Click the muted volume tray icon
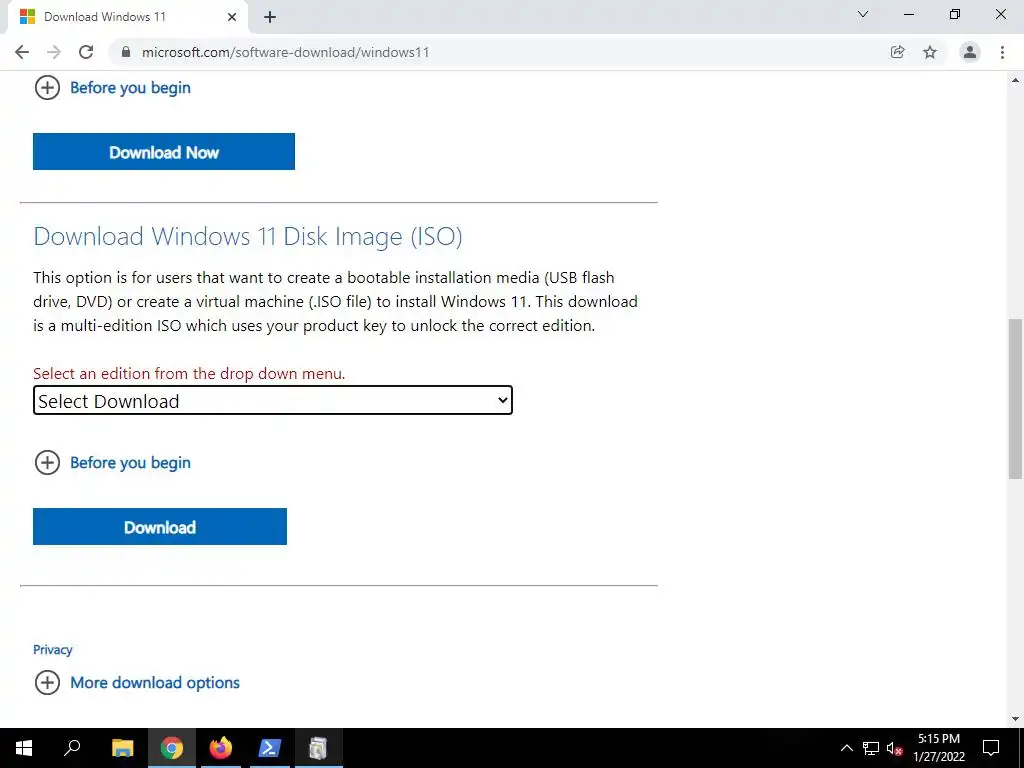 894,748
